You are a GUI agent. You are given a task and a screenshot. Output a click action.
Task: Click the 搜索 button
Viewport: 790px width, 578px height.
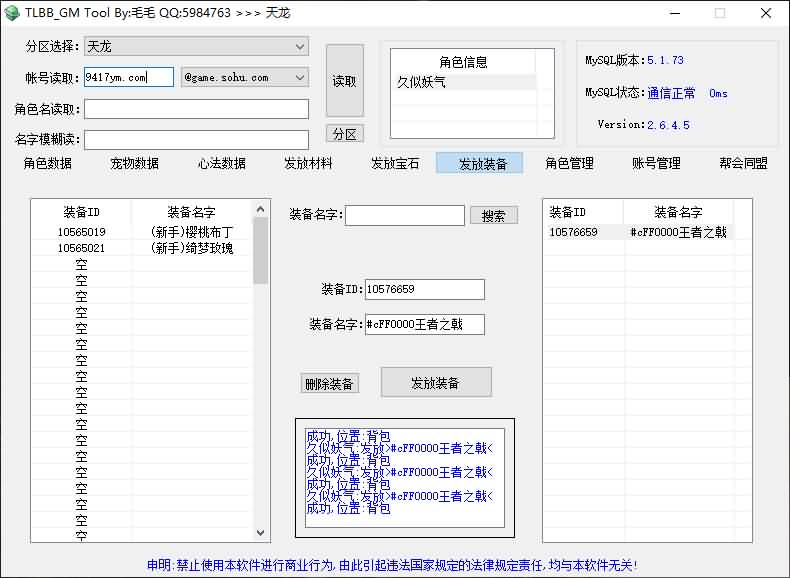pos(493,216)
